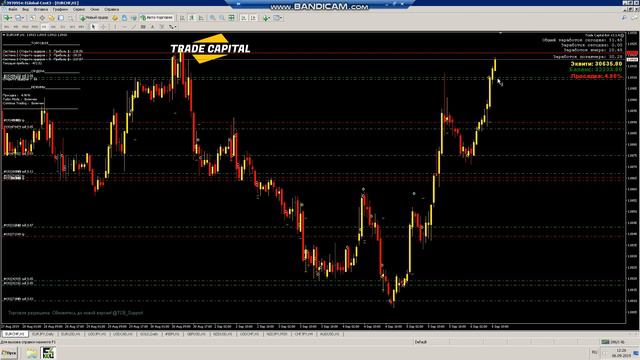640x360 pixels.
Task: Toggle chart auto scroll
Action: (x=243, y=18)
